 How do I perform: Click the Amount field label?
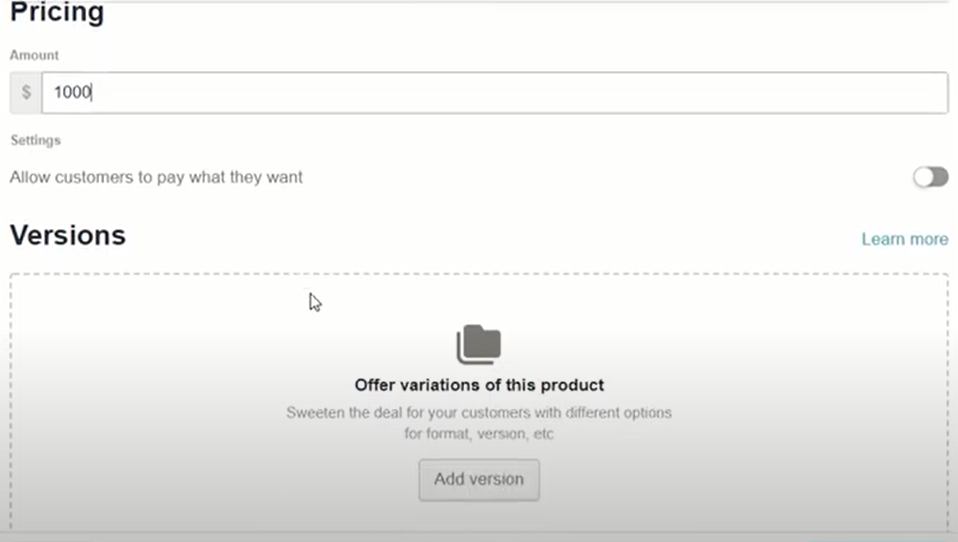pos(34,55)
